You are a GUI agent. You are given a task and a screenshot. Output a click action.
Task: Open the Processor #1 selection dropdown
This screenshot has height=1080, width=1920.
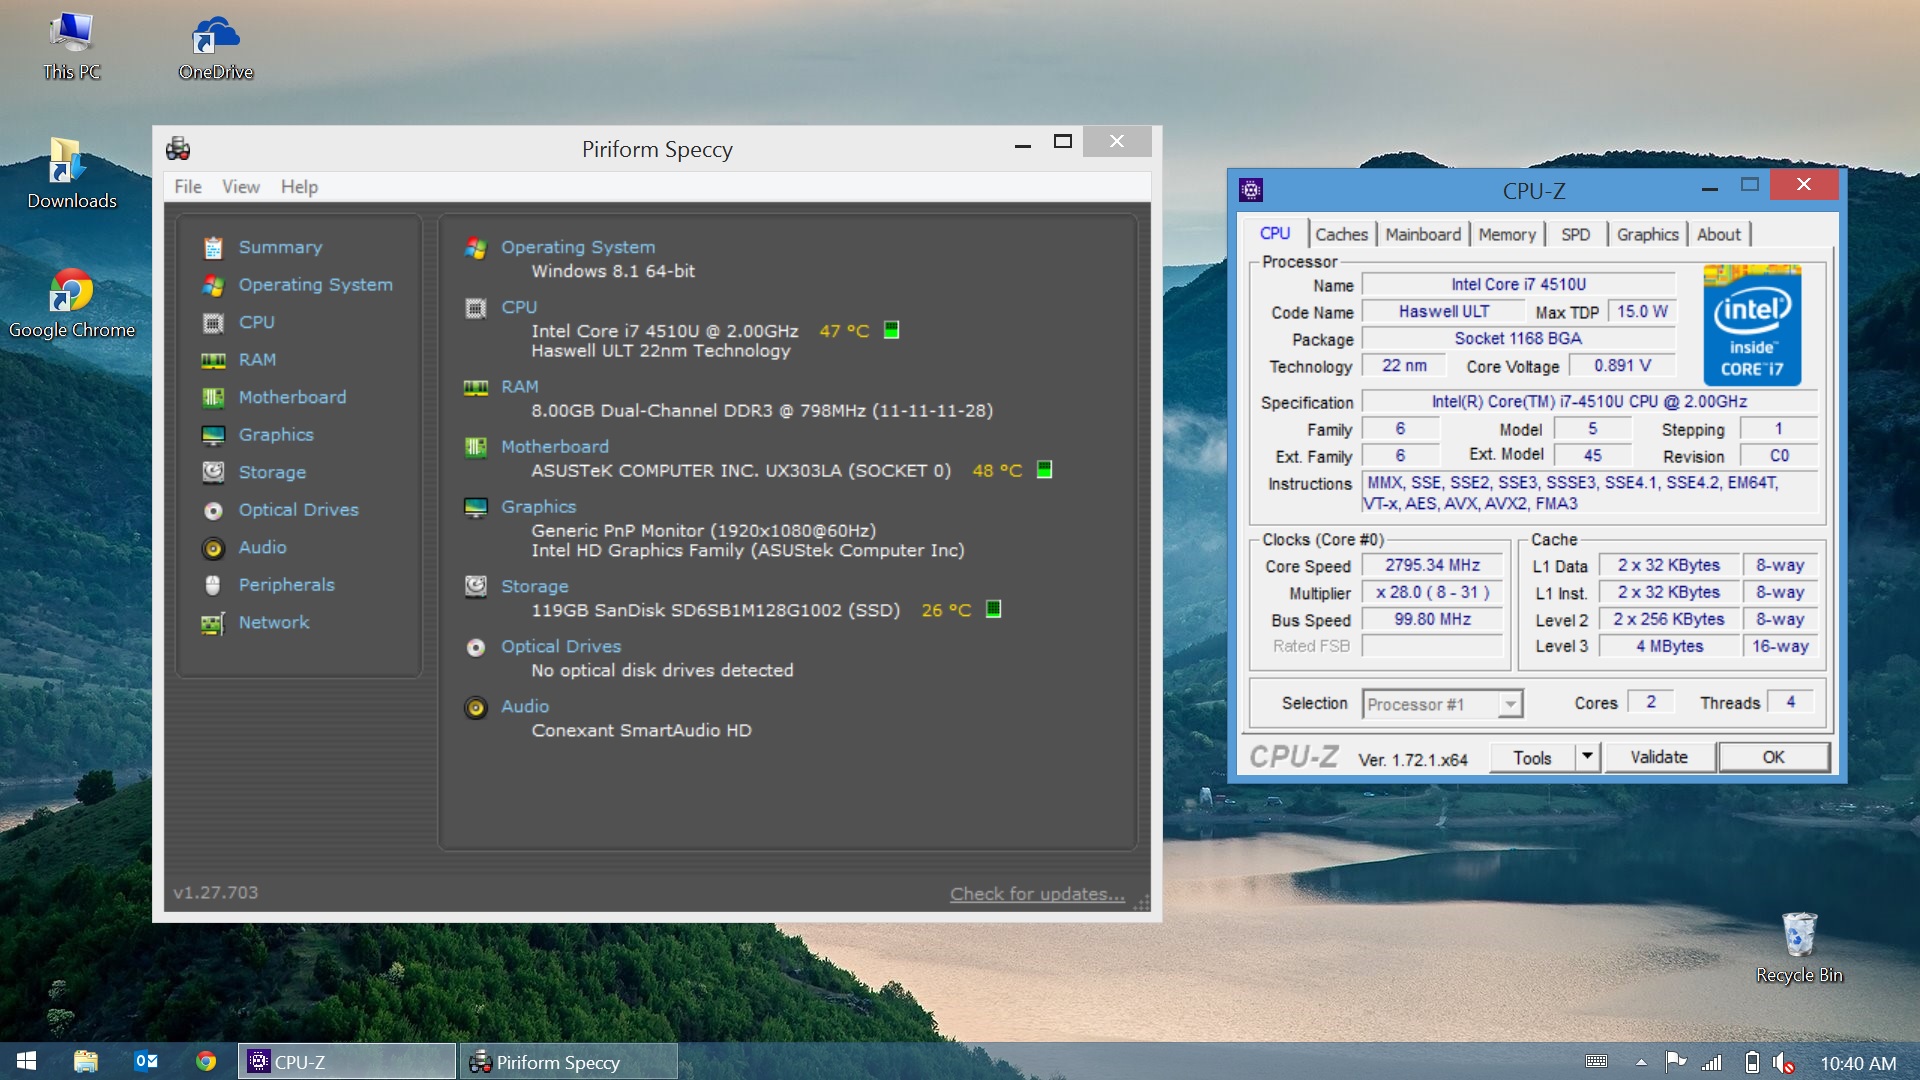click(x=1442, y=704)
